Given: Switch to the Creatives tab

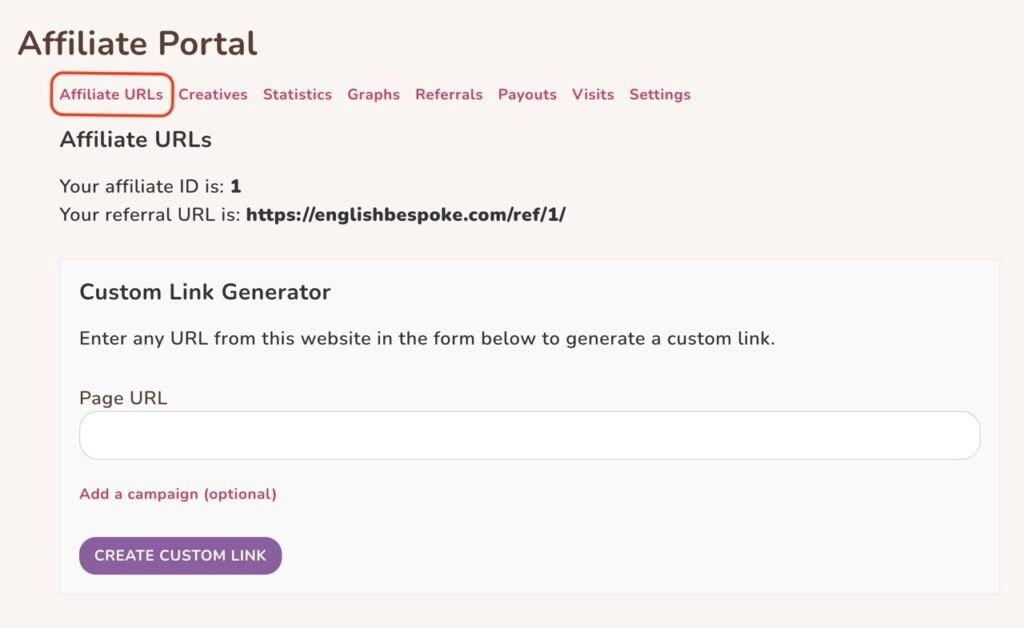Looking at the screenshot, I should 213,94.
